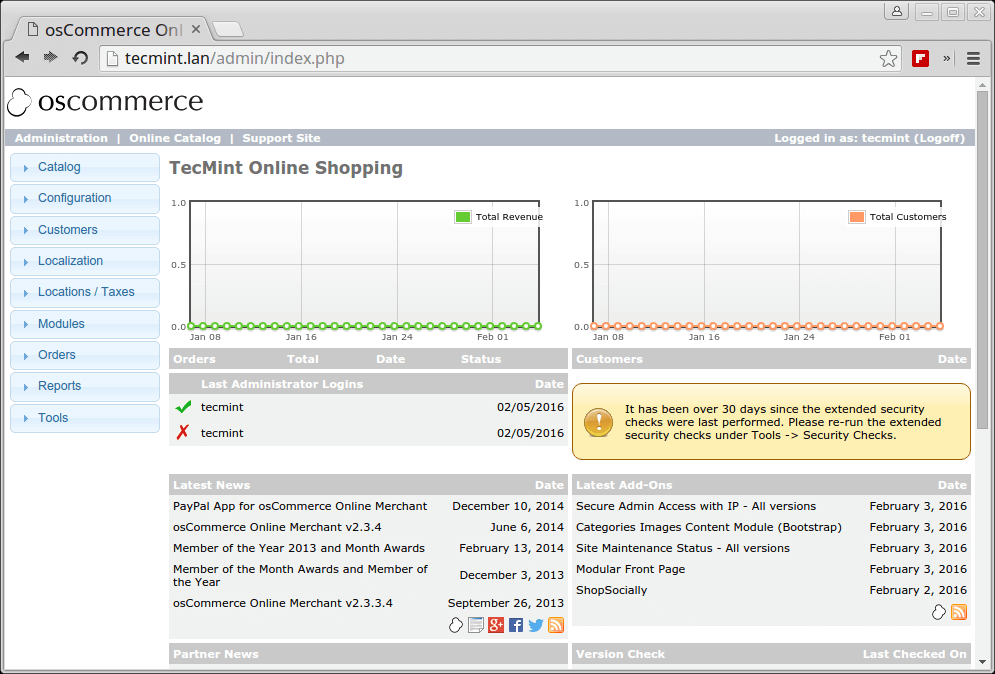Open the Chrome user profile button

(897, 11)
